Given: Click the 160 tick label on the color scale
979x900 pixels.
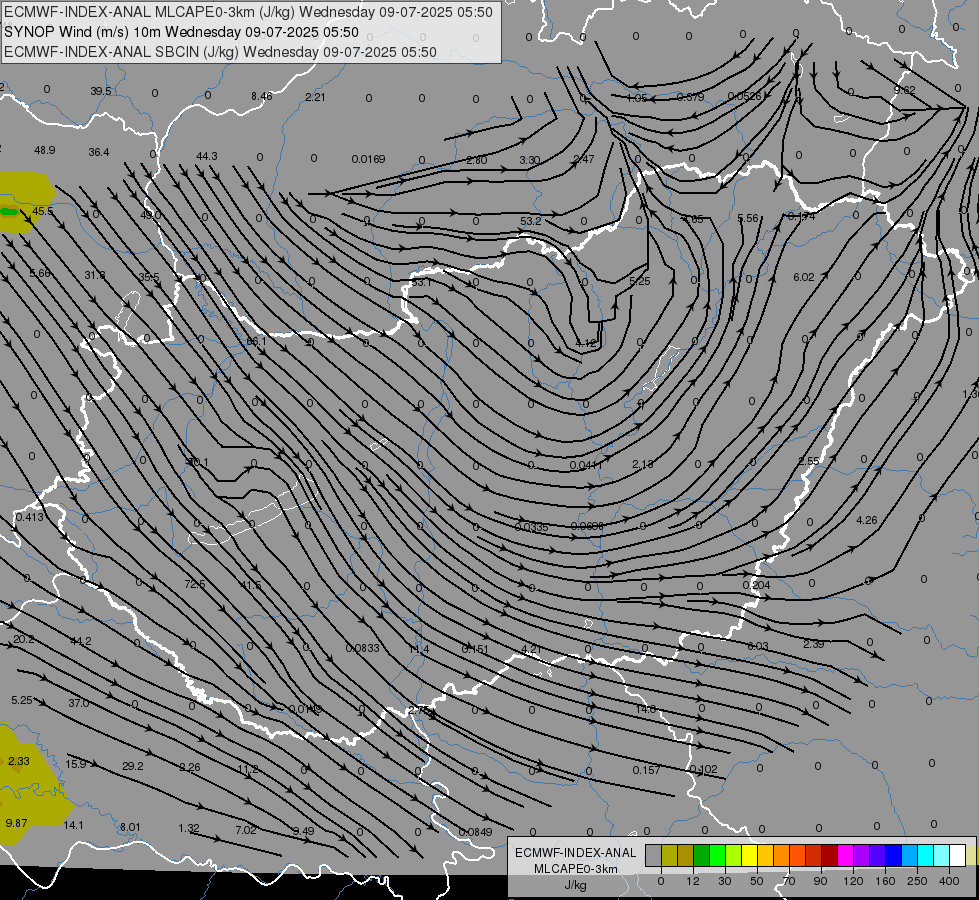Looking at the screenshot, I should click(x=885, y=881).
